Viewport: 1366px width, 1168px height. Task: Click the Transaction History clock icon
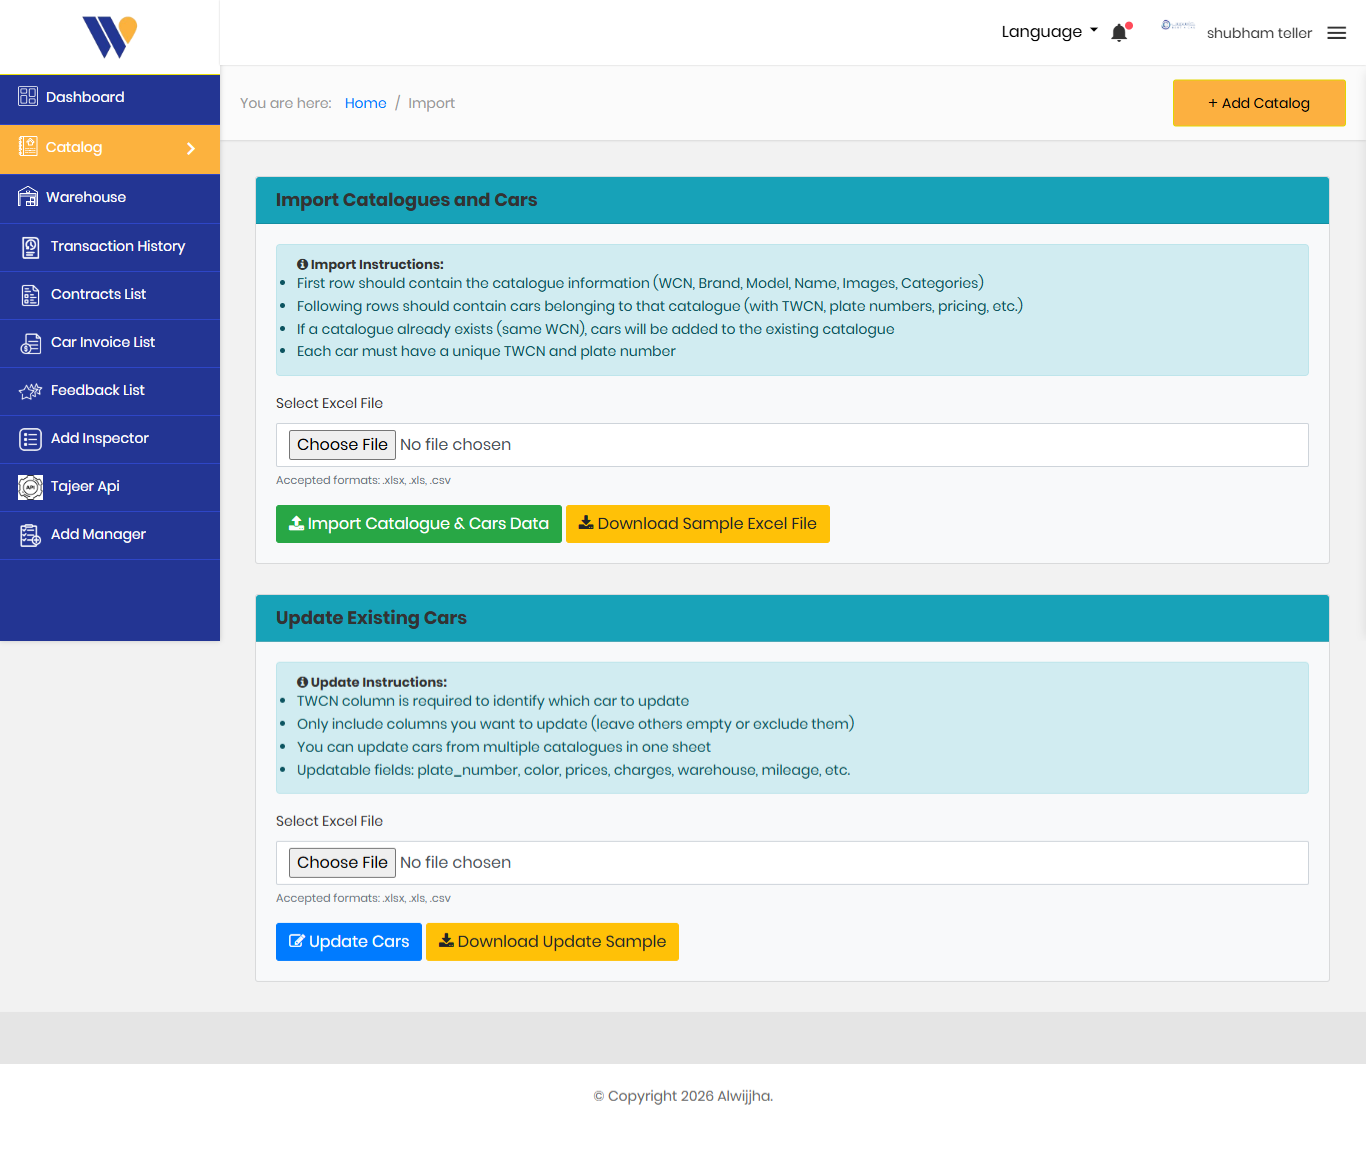point(31,246)
